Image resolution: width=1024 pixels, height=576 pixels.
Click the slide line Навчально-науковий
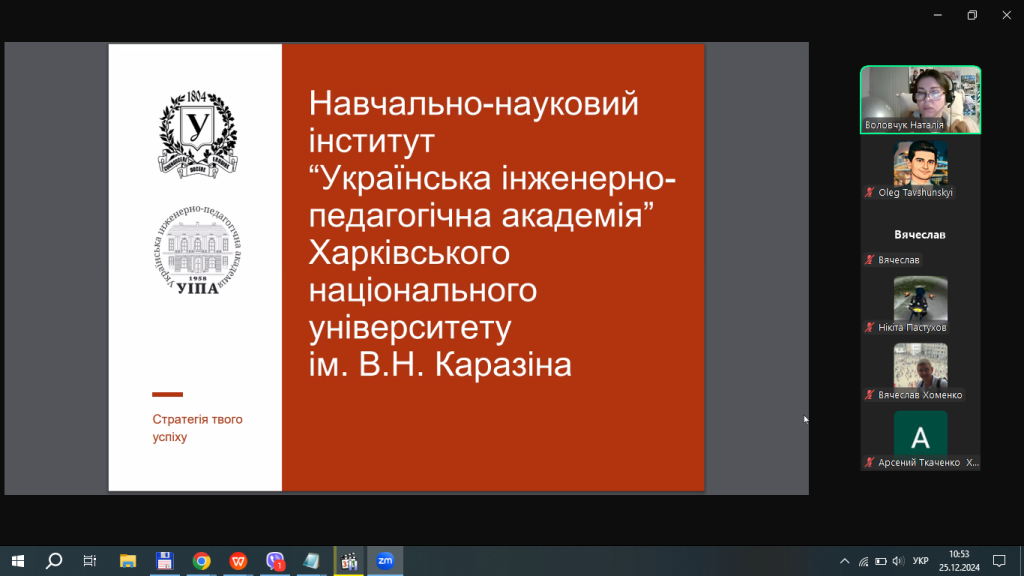473,104
